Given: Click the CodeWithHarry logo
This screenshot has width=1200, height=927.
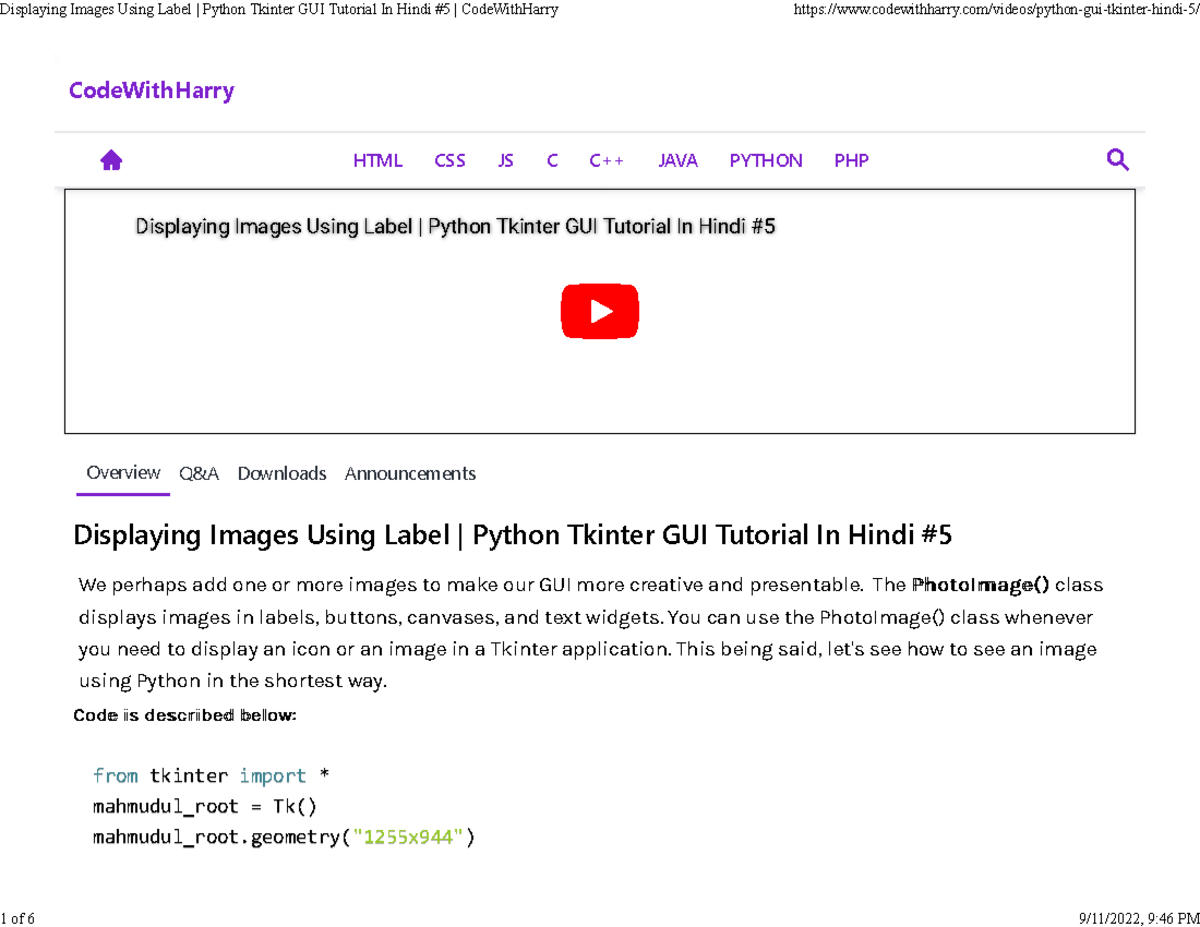Looking at the screenshot, I should 151,91.
